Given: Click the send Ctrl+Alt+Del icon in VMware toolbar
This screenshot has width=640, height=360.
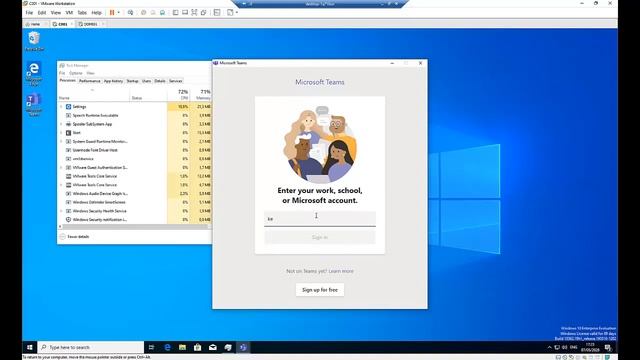Looking at the screenshot, I should pos(130,13).
